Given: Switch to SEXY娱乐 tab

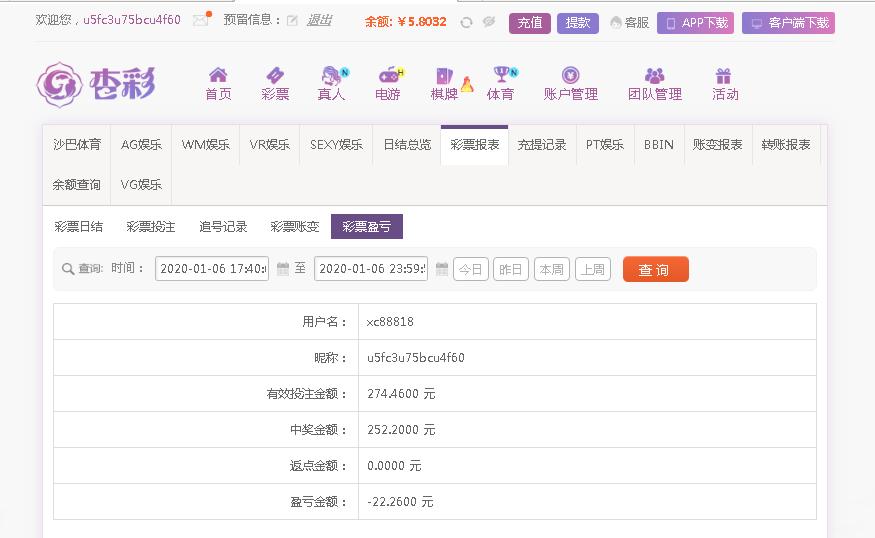Looking at the screenshot, I should click(x=336, y=145).
